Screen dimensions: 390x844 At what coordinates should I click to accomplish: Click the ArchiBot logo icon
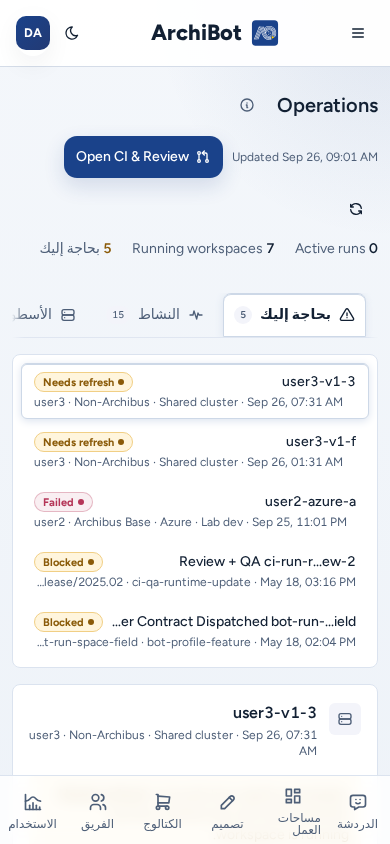tap(265, 33)
